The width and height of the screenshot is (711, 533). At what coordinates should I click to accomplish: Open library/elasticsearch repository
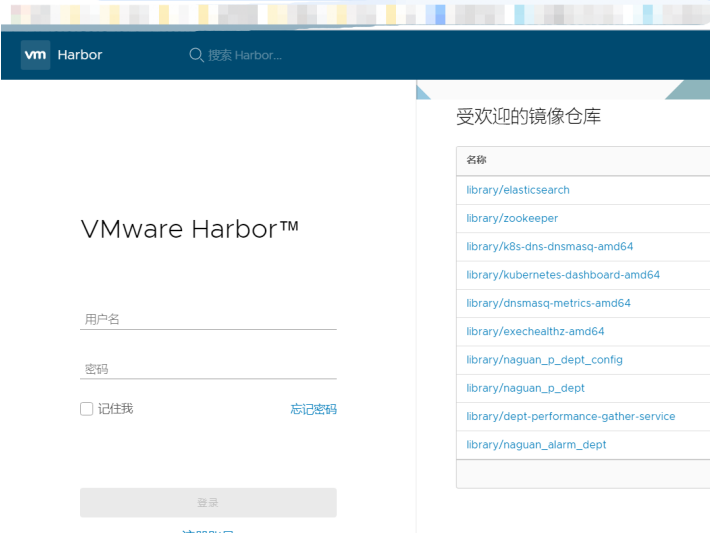pyautogui.click(x=518, y=190)
